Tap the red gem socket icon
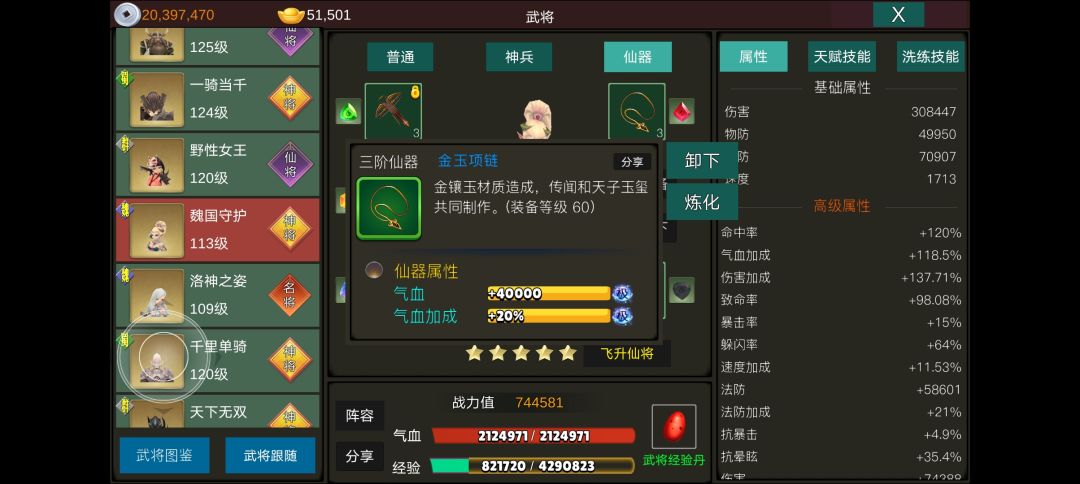 (681, 111)
